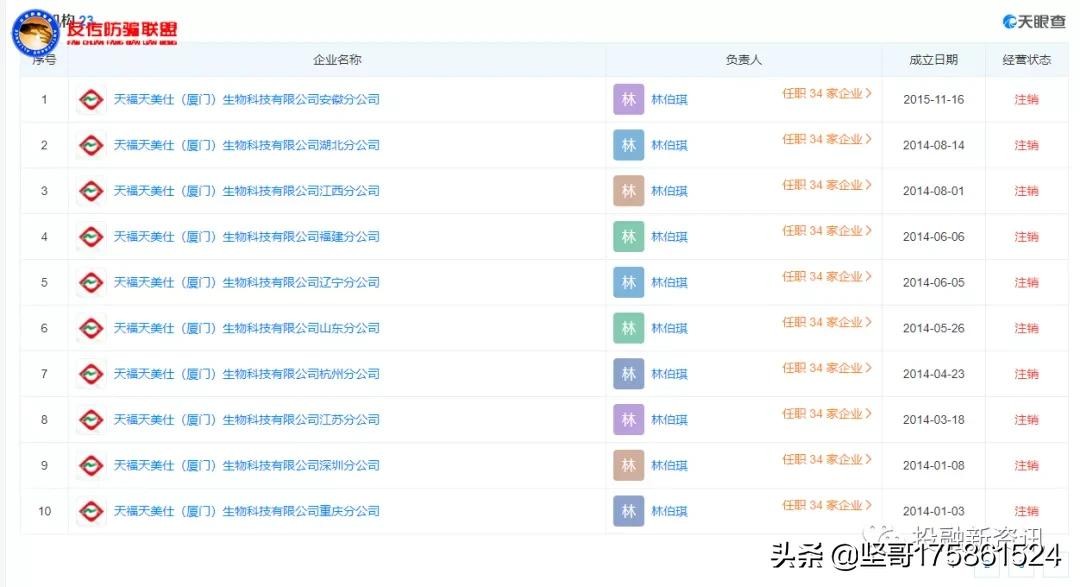The image size is (1080, 587).
Task: Click company logo icon beside 湖北分公司 row
Action: [91, 146]
